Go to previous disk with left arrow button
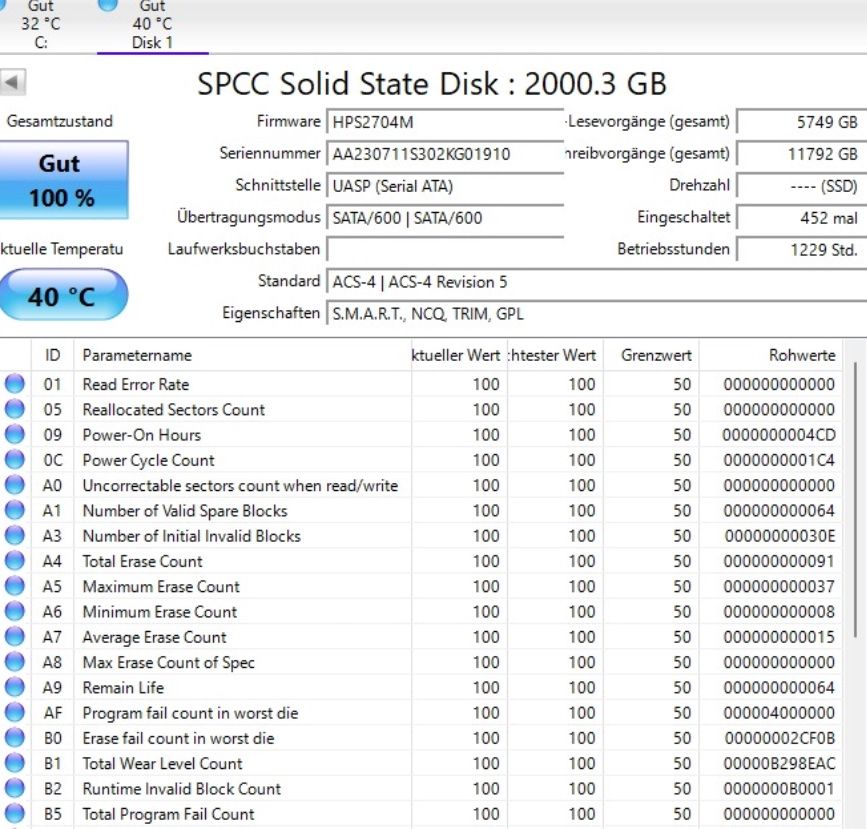The width and height of the screenshot is (867, 829). click(x=13, y=83)
